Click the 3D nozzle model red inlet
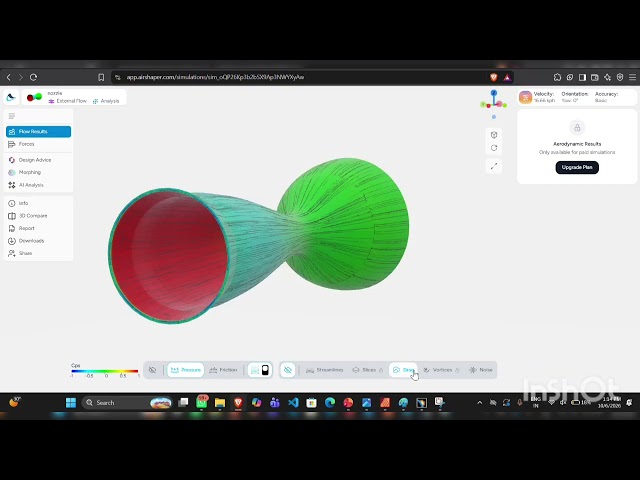This screenshot has width=640, height=480. (169, 255)
